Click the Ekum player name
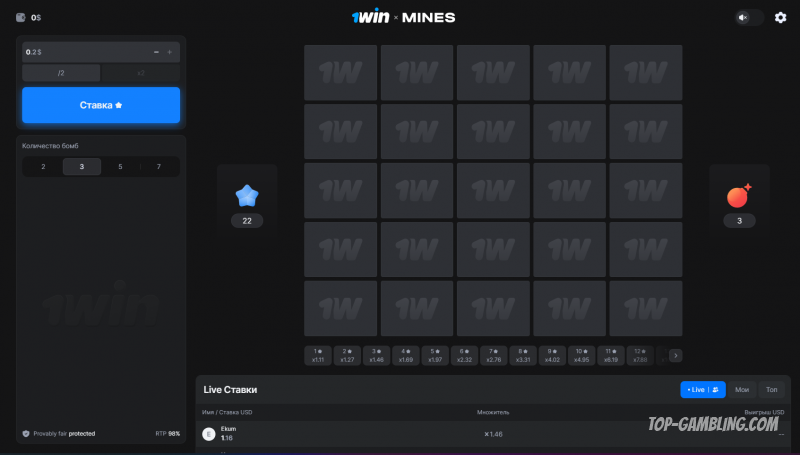800x455 pixels. (228, 429)
